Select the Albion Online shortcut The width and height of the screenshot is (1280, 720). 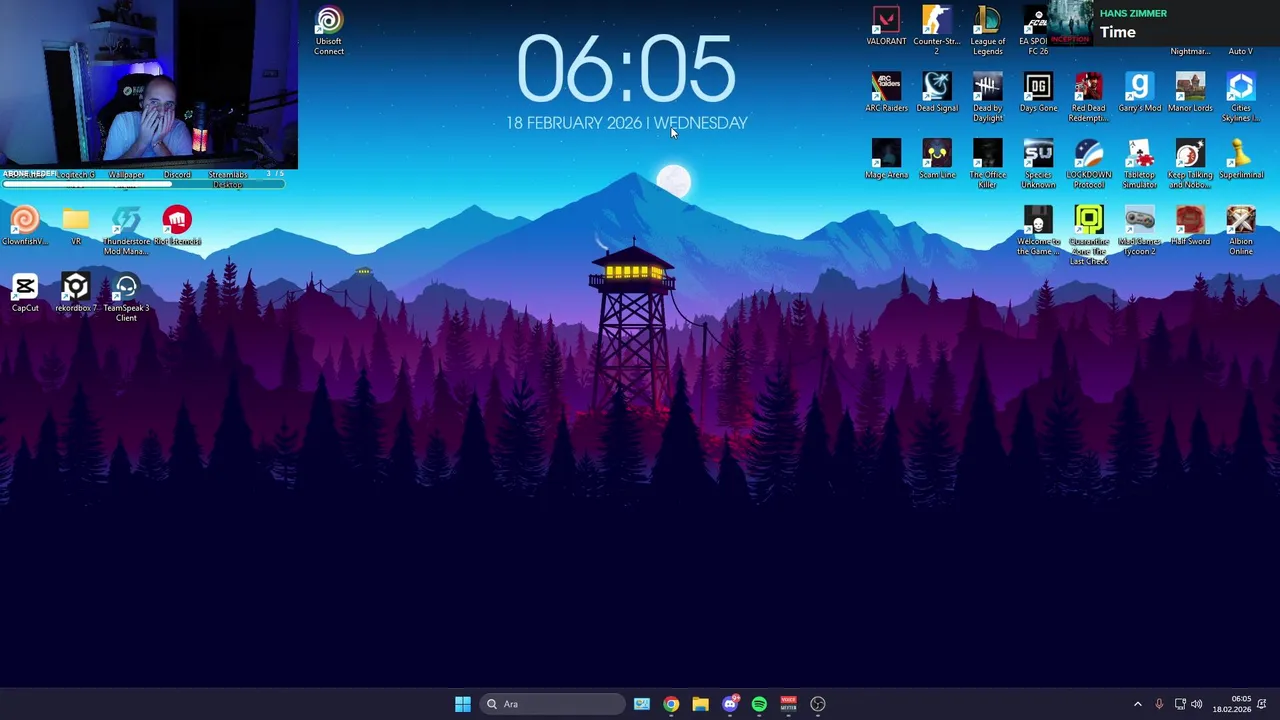[1241, 231]
